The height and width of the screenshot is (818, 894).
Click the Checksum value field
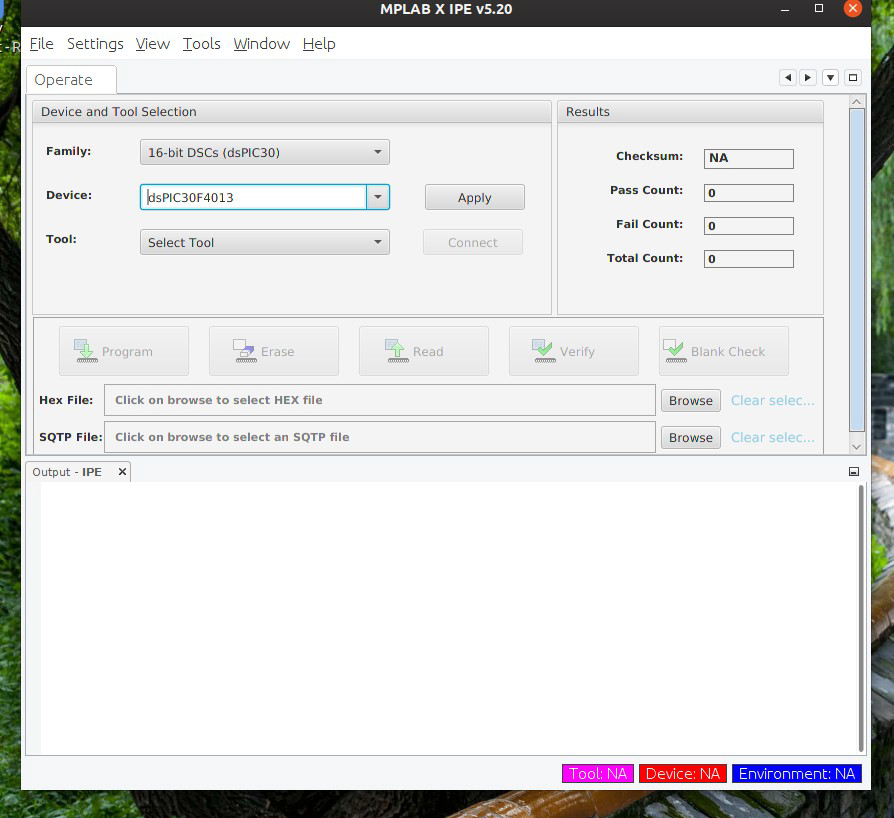pos(749,158)
